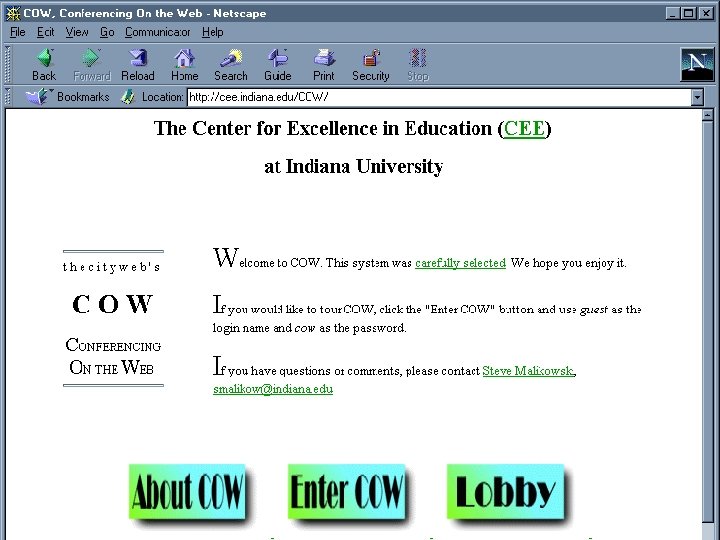Click the Lobby button
The width and height of the screenshot is (720, 540).
pyautogui.click(x=505, y=491)
